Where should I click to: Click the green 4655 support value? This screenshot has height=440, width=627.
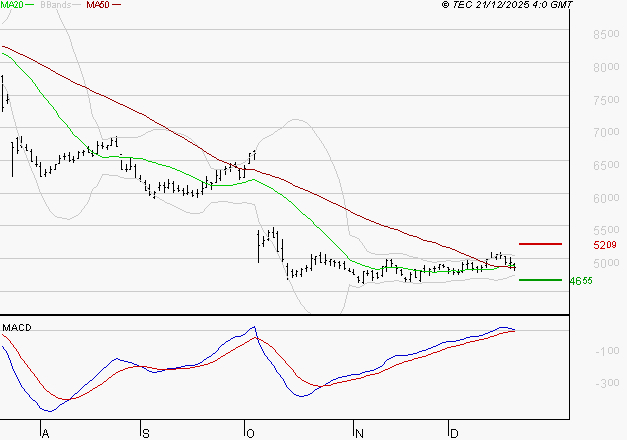pos(581,281)
